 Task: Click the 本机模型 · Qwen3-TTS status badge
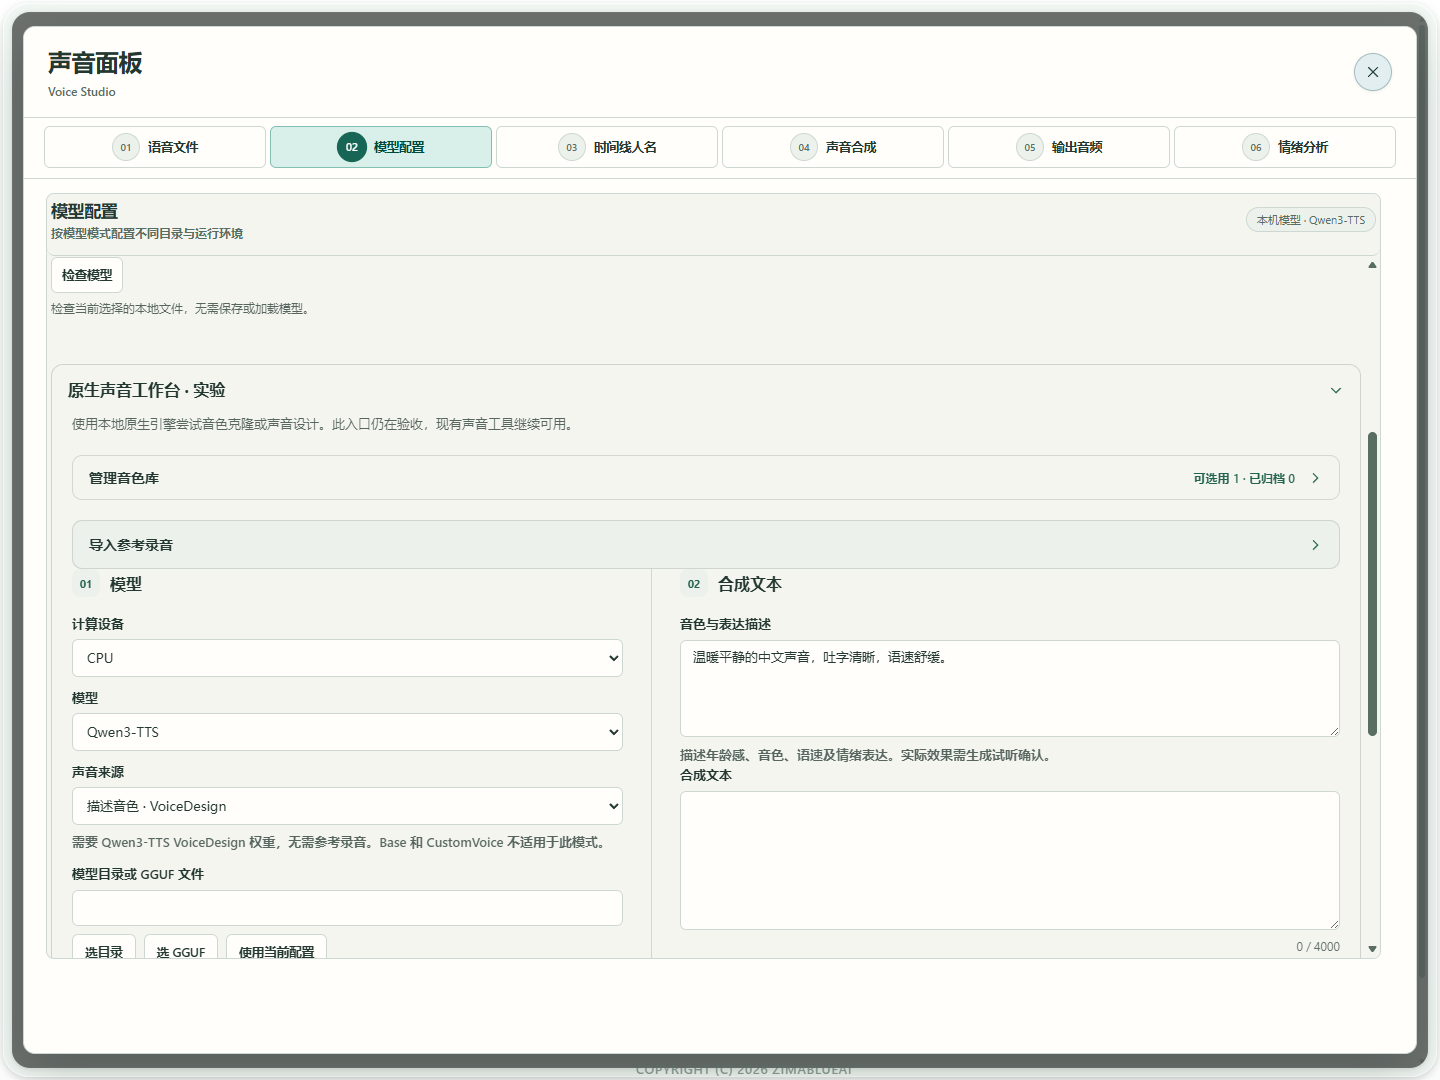pyautogui.click(x=1311, y=220)
